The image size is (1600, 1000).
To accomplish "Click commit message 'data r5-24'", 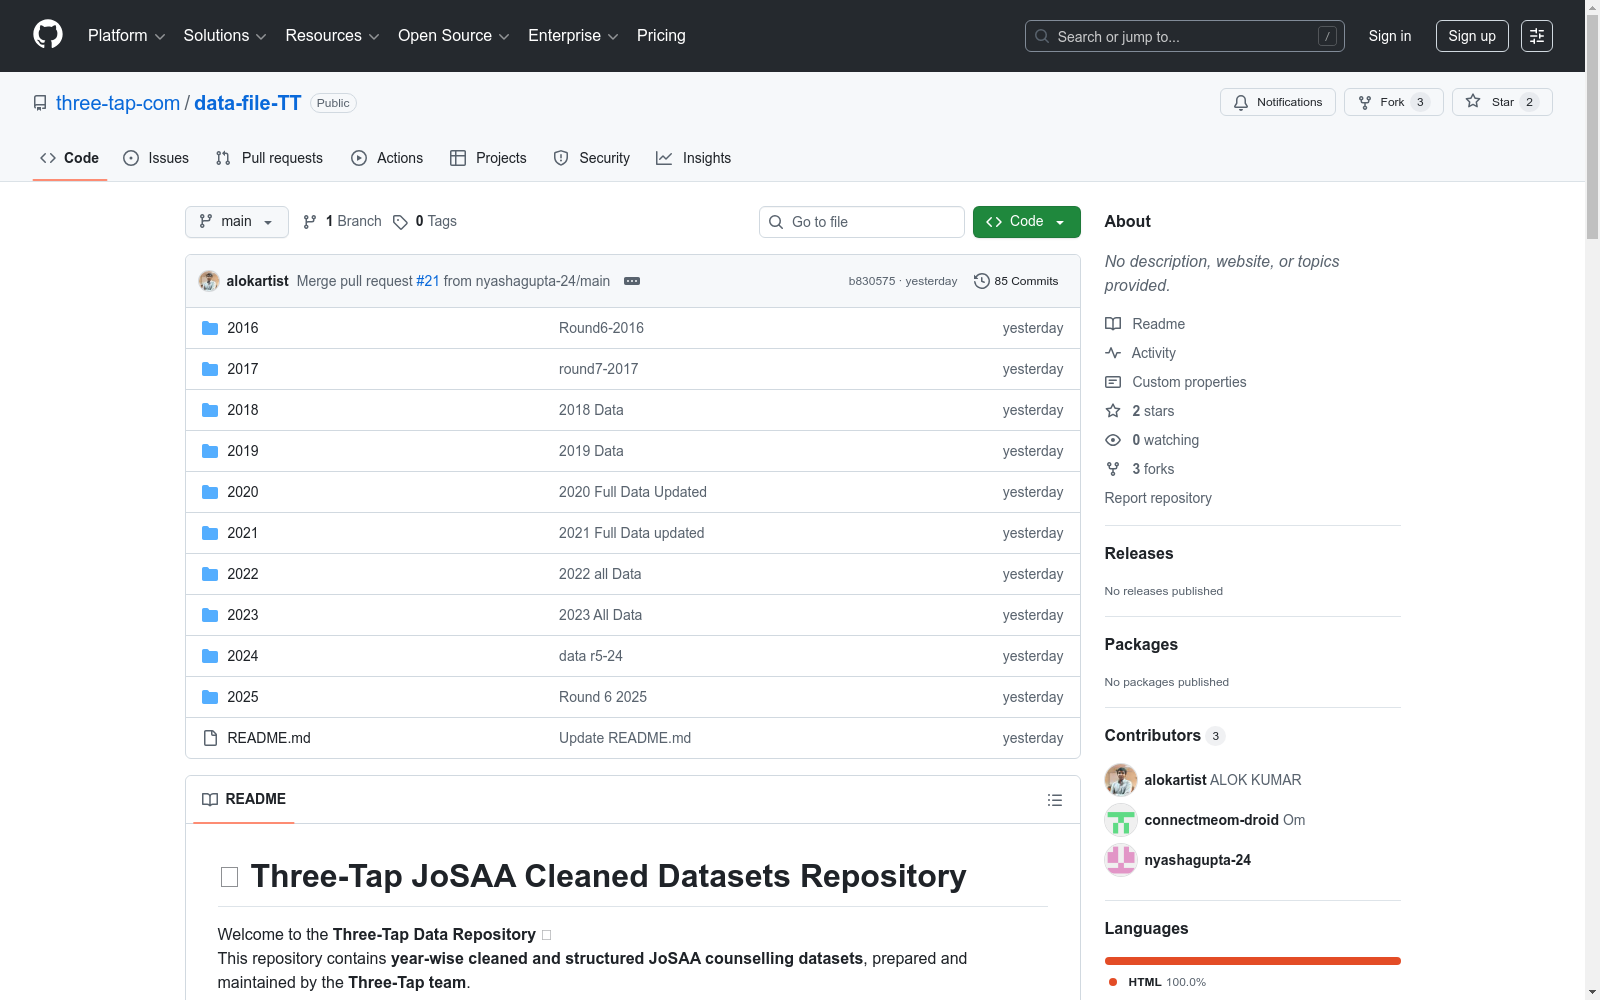I will pos(591,656).
